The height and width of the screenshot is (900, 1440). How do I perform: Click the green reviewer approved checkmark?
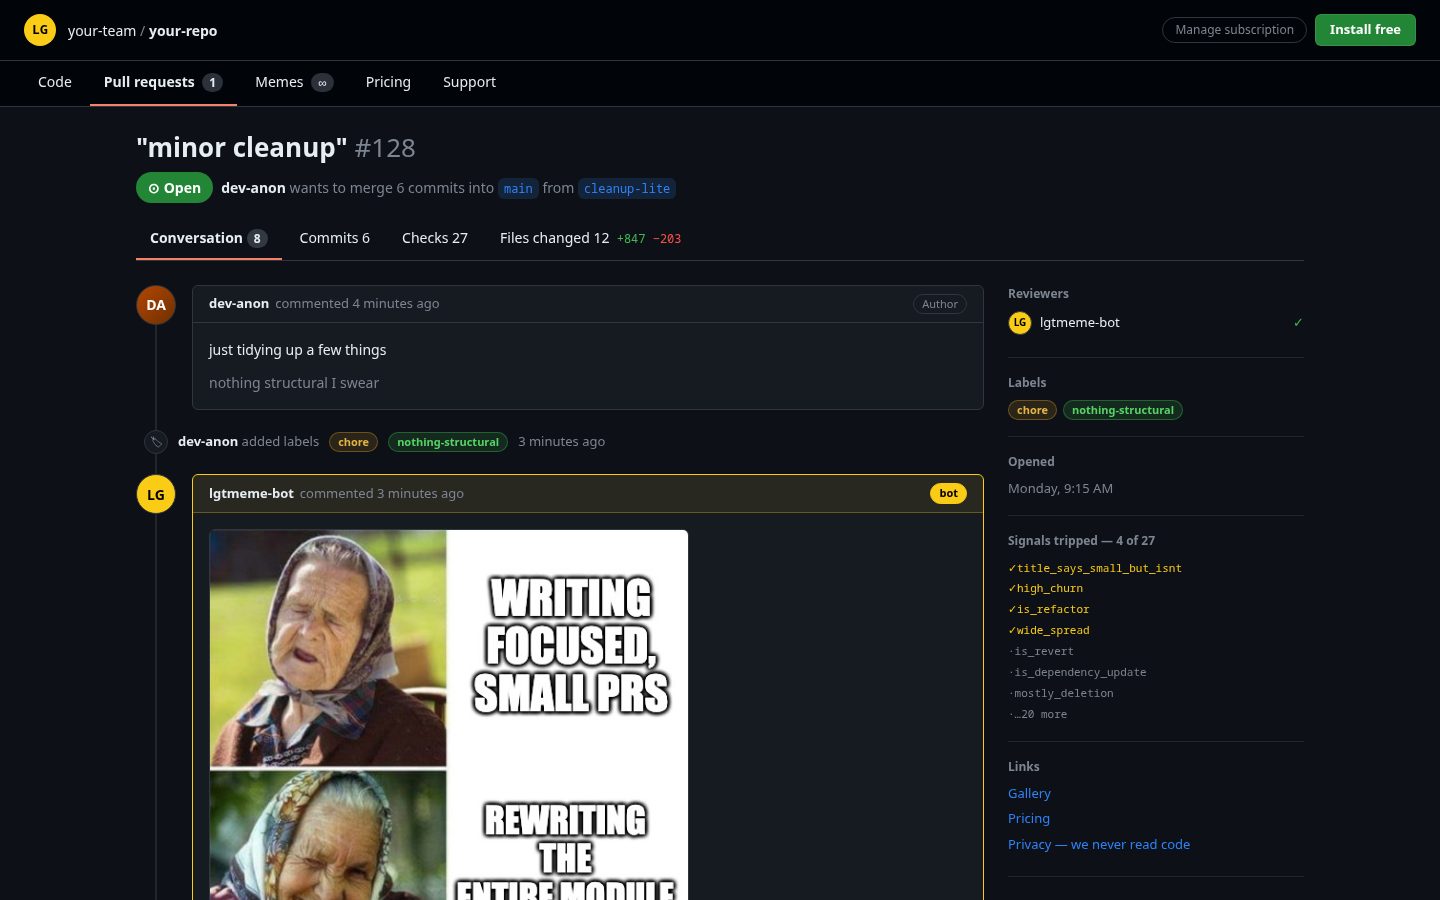1298,322
